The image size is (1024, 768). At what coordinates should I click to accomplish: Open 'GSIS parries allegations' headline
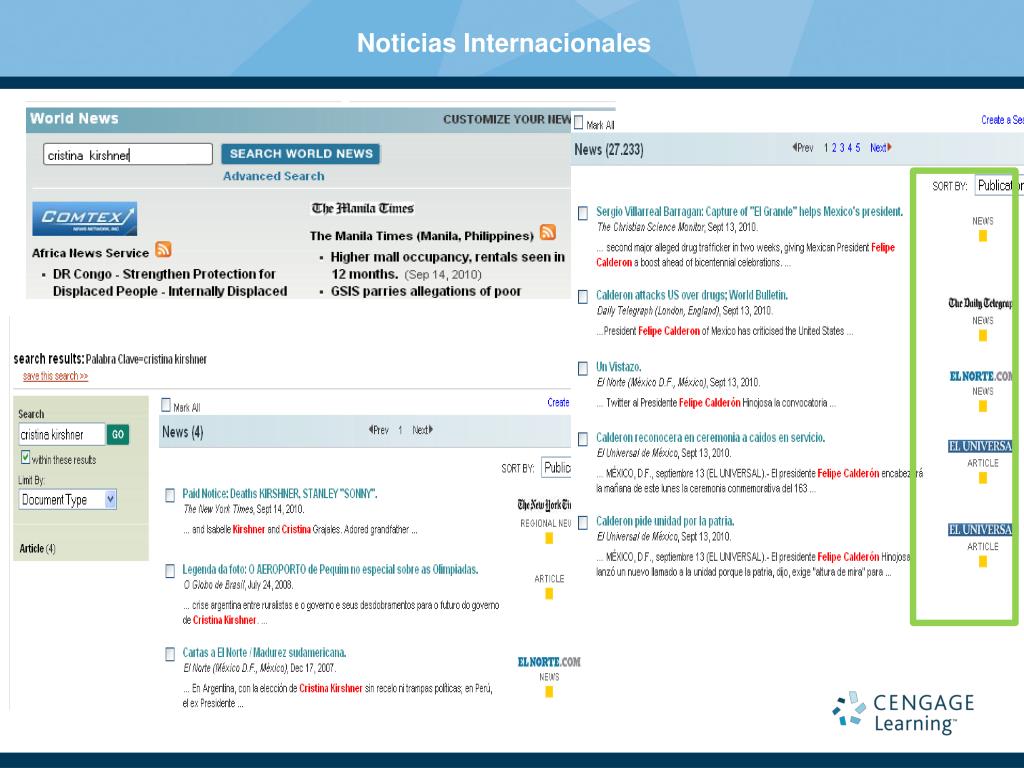[x=426, y=291]
